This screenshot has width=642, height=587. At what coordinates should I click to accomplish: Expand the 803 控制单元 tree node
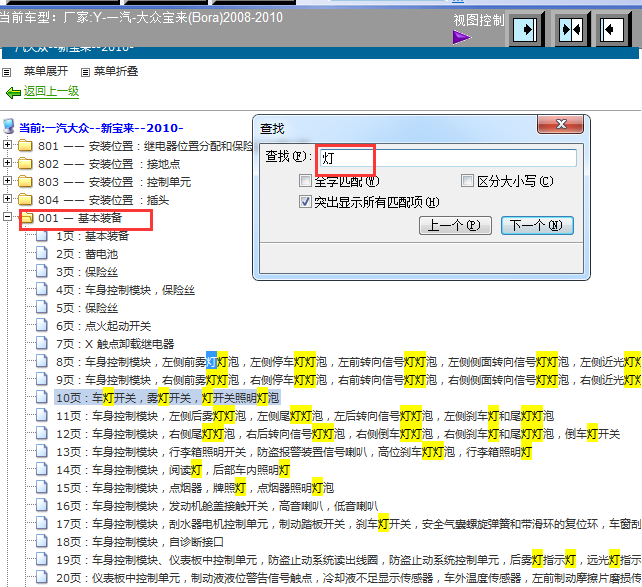pyautogui.click(x=7, y=181)
